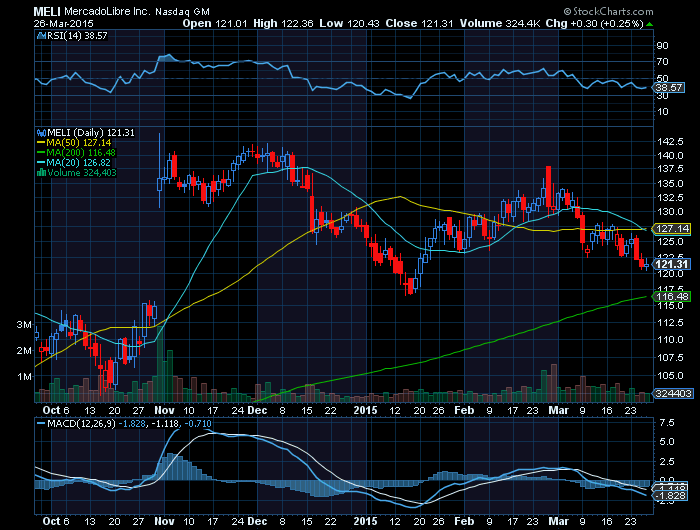This screenshot has height=530, width=700.
Task: Click the 5.0 MACD axis label
Action: click(666, 442)
